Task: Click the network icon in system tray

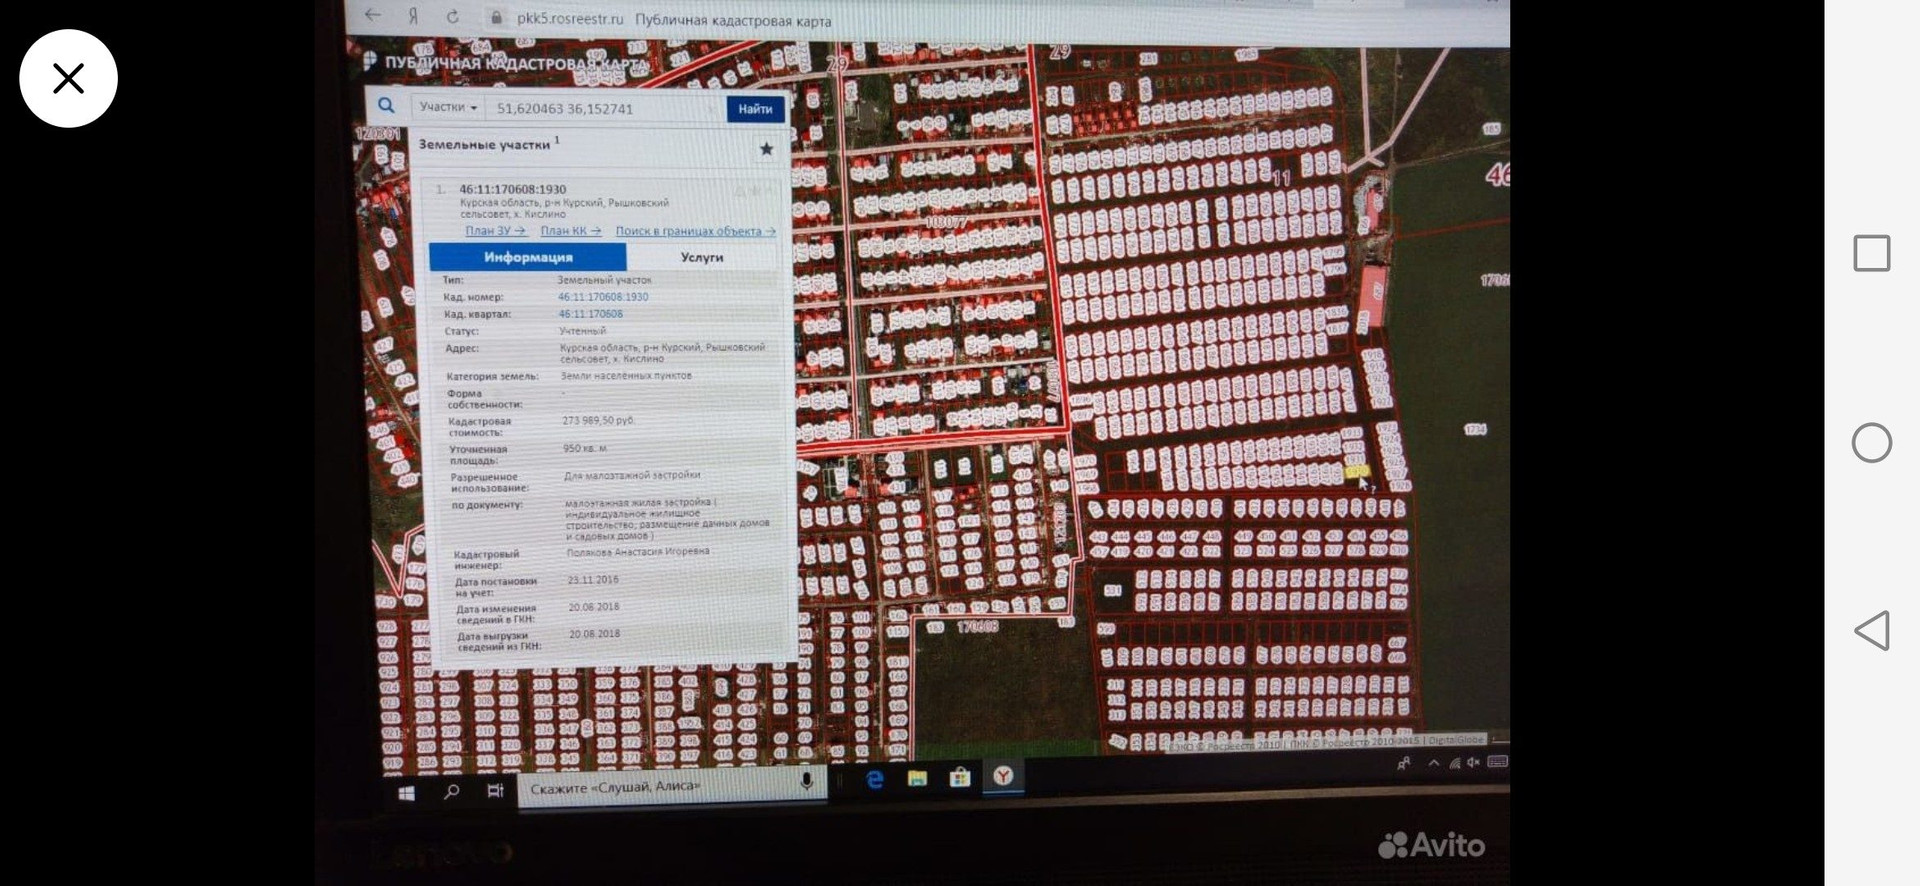Action: pyautogui.click(x=1455, y=763)
